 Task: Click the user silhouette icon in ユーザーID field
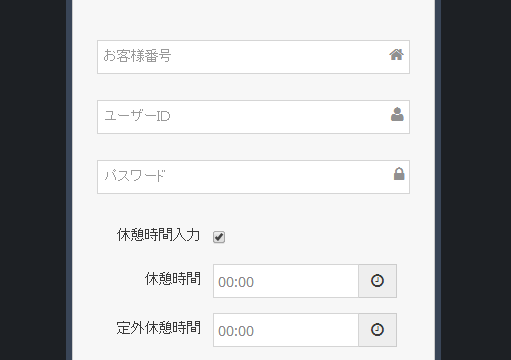click(x=397, y=114)
